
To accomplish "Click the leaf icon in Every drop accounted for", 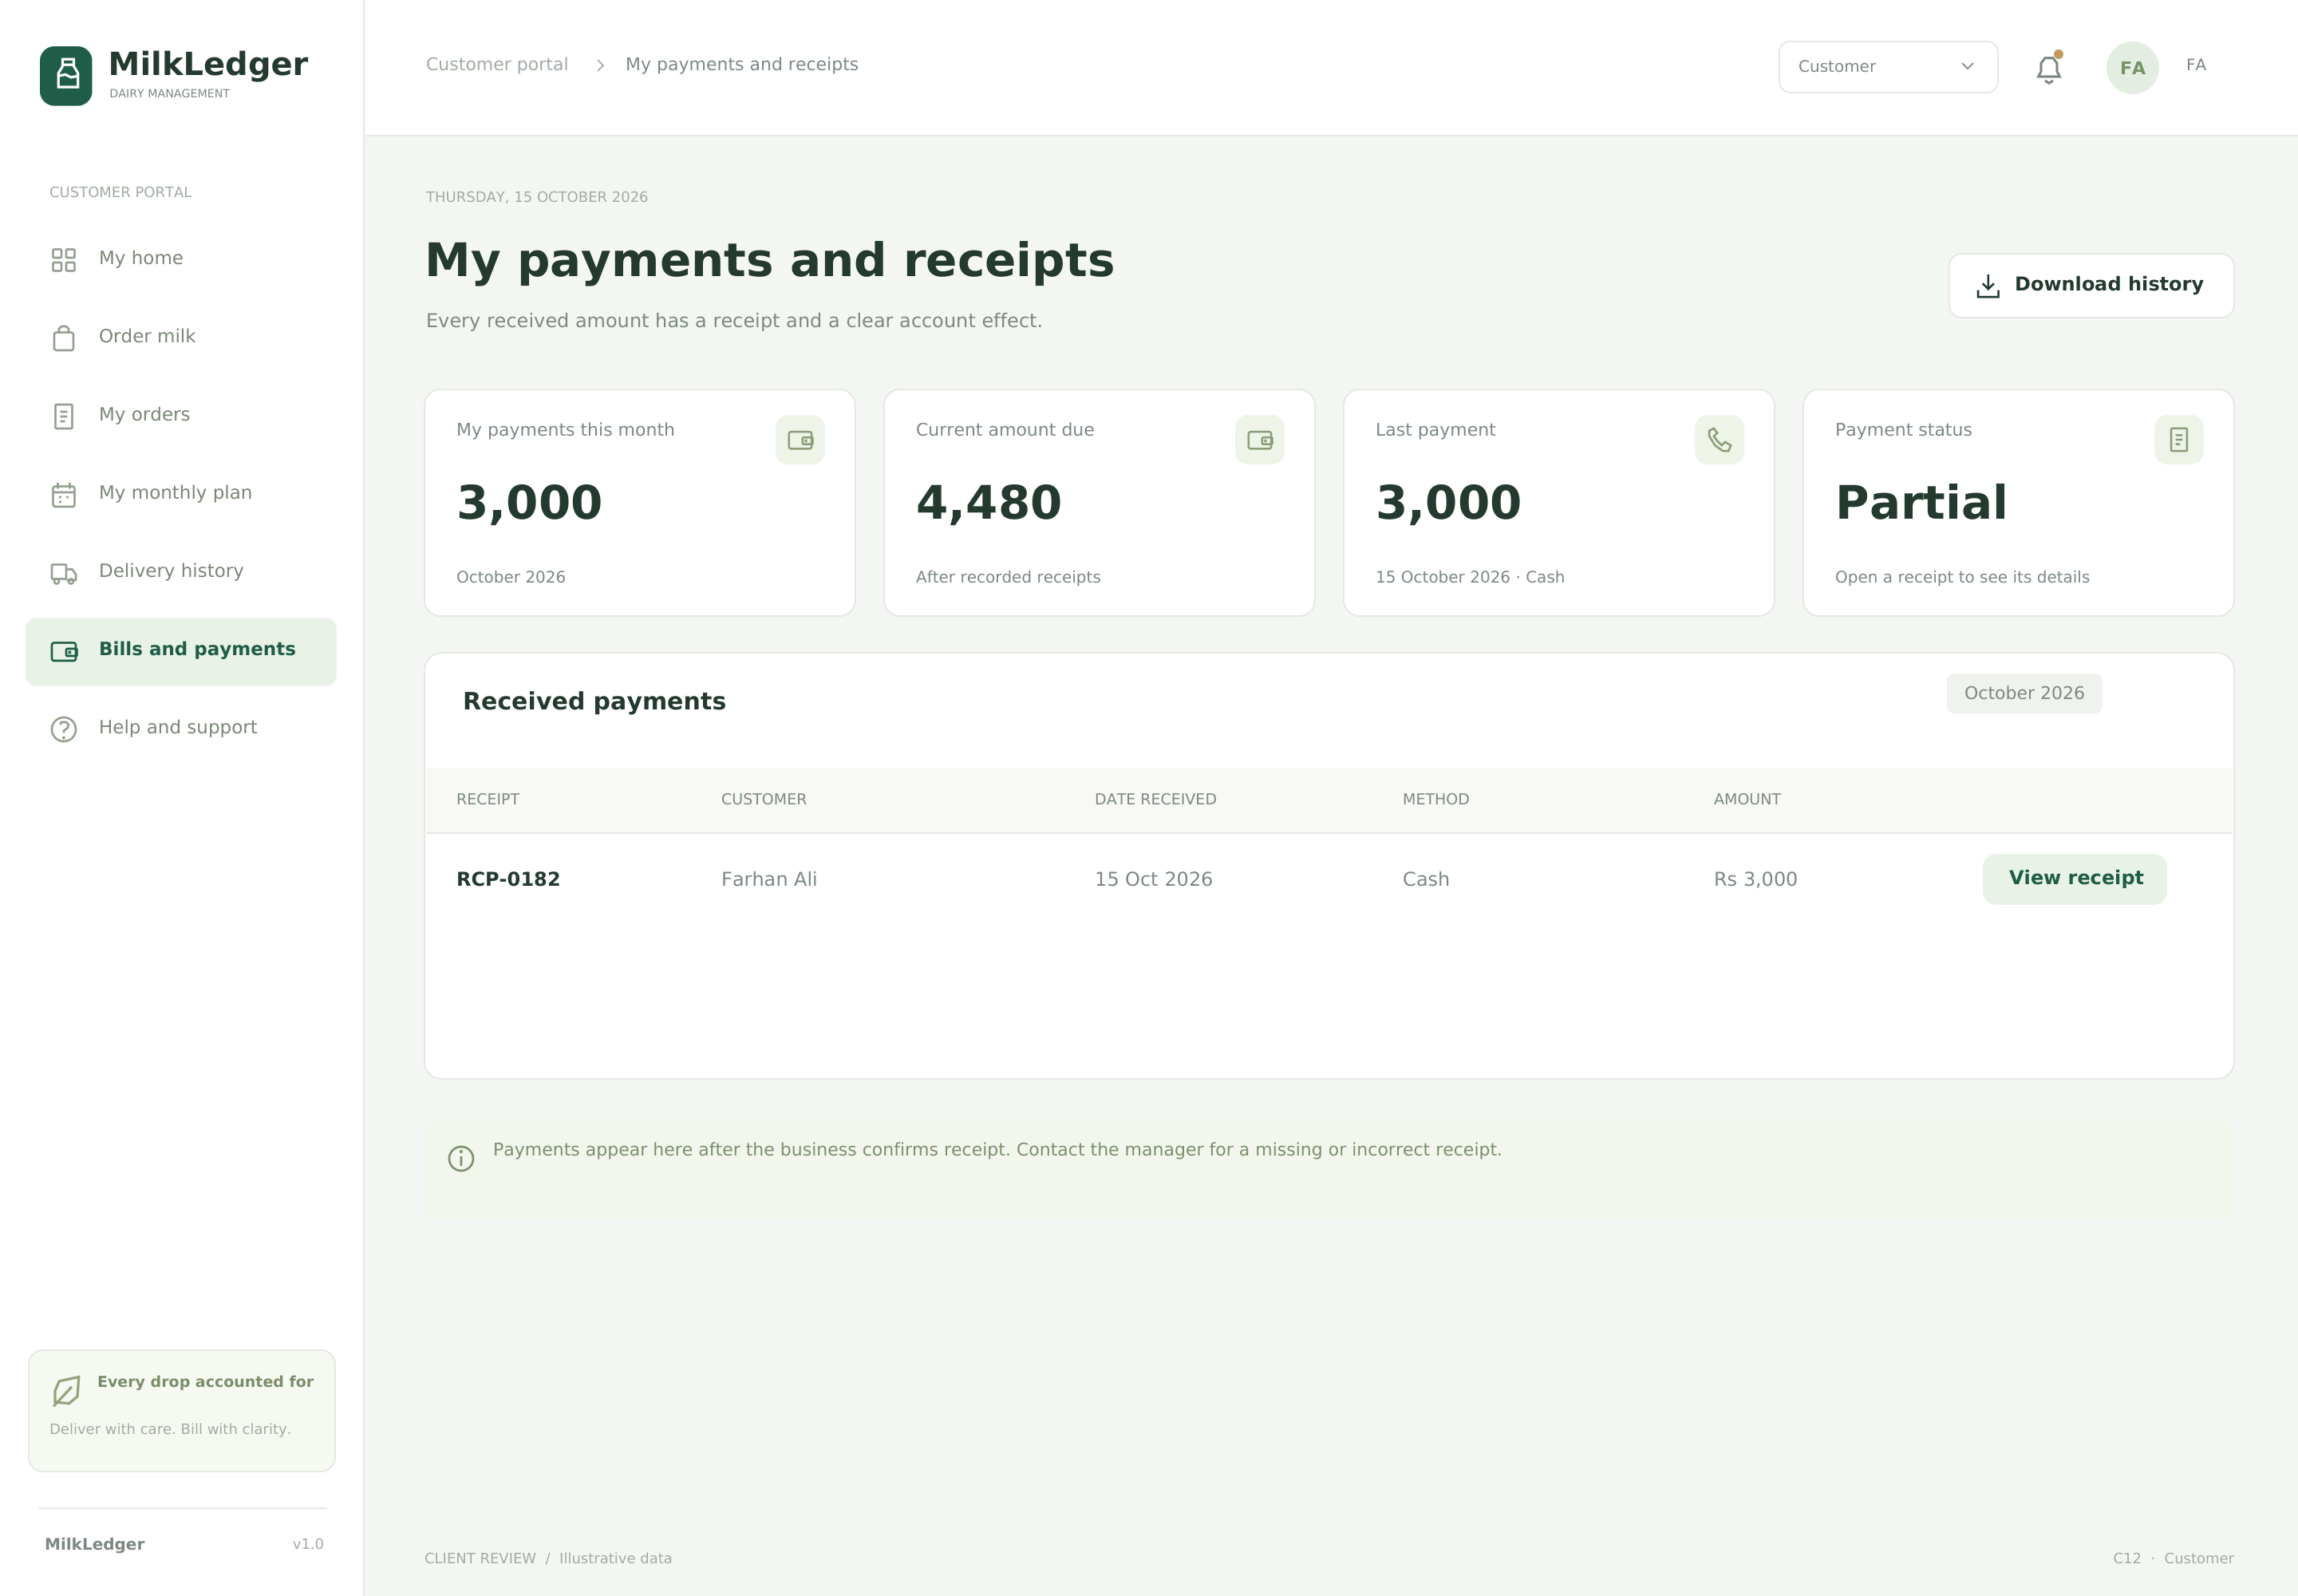I will [x=66, y=1390].
